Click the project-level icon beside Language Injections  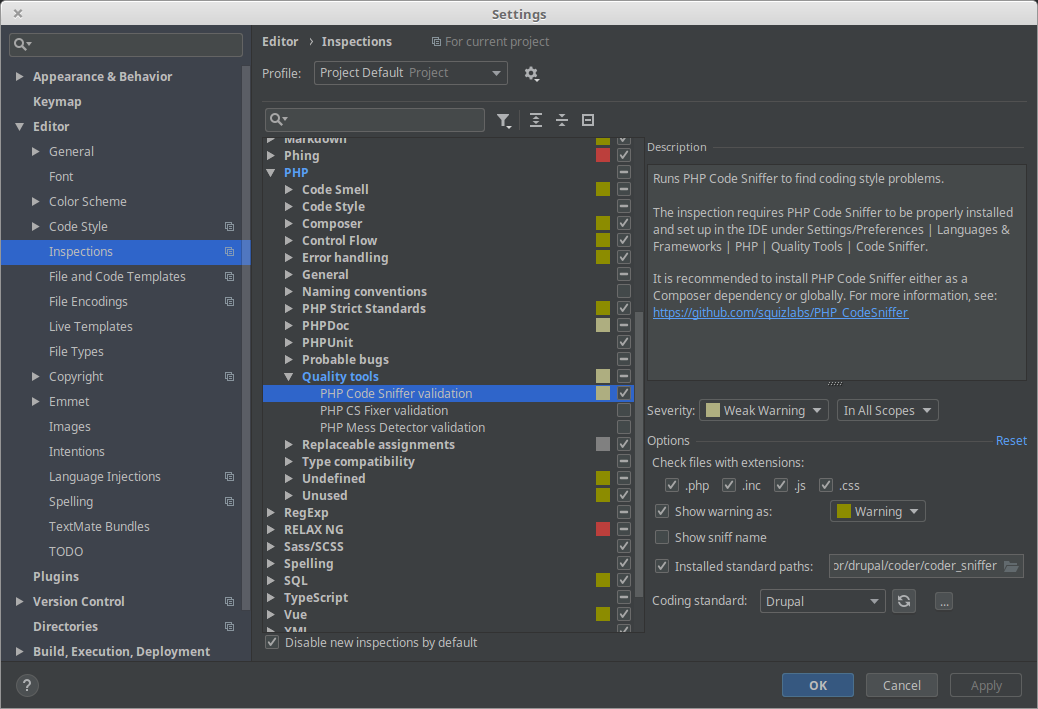(229, 476)
